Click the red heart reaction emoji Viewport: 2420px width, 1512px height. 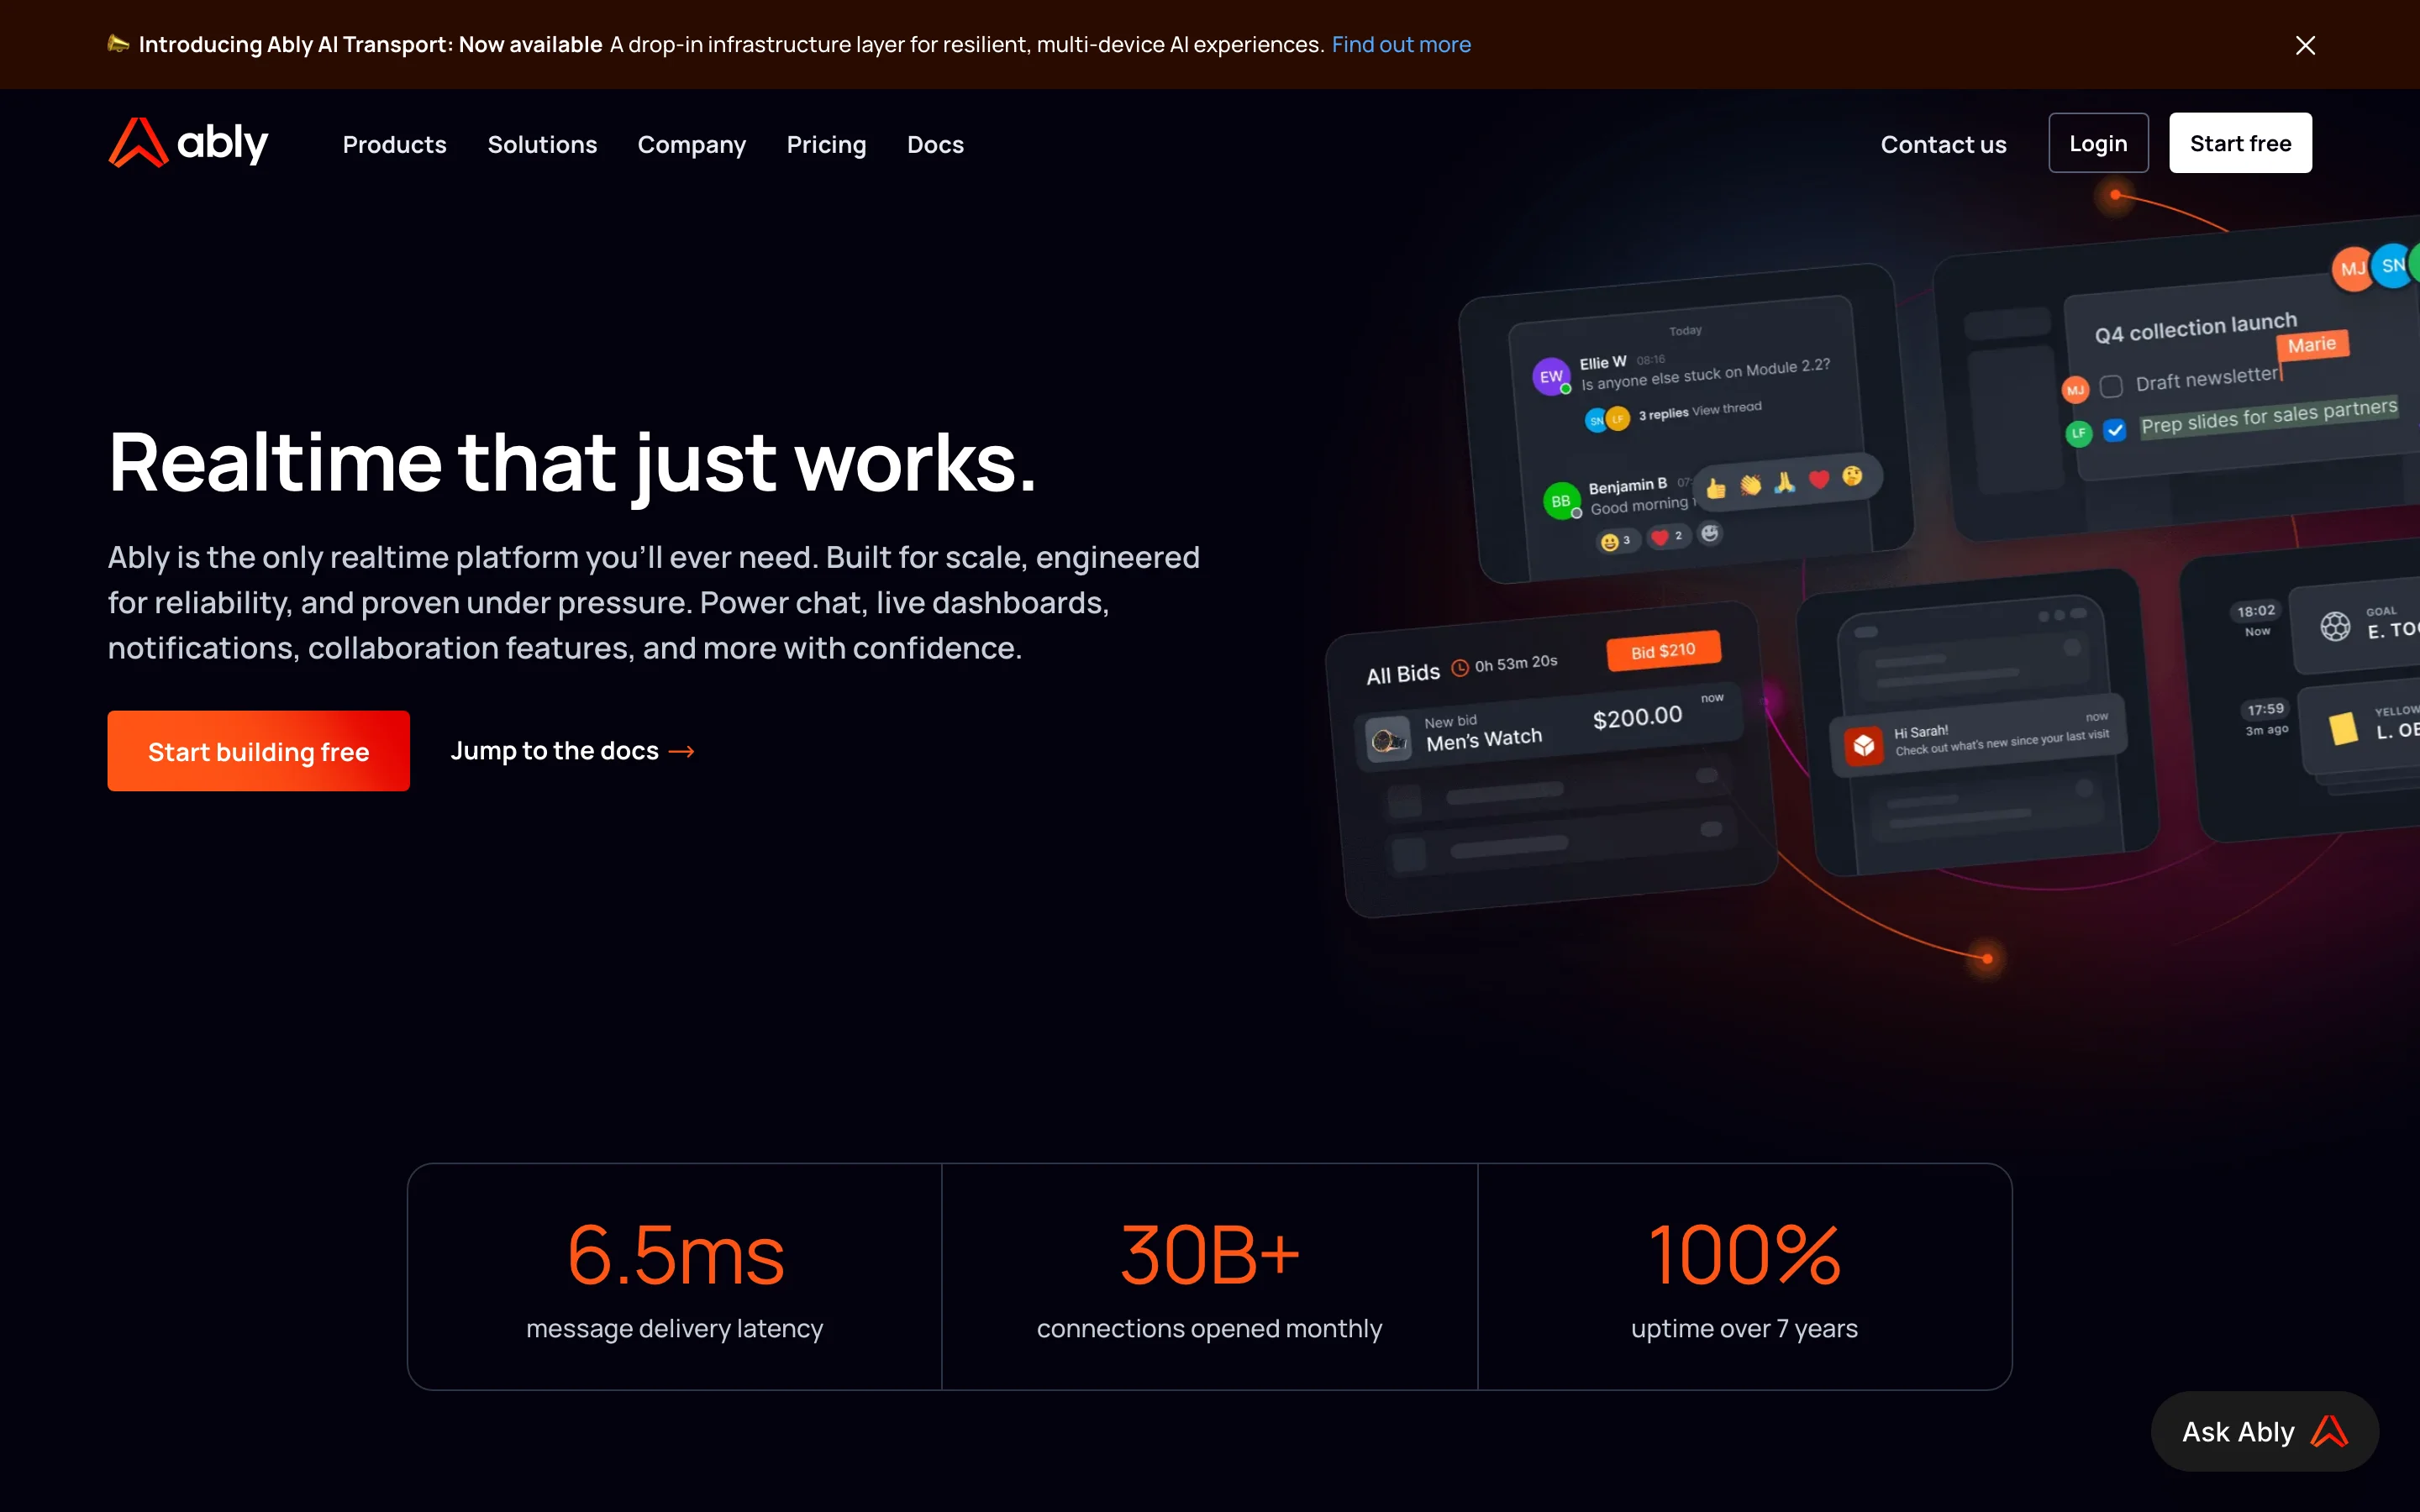click(x=1819, y=479)
